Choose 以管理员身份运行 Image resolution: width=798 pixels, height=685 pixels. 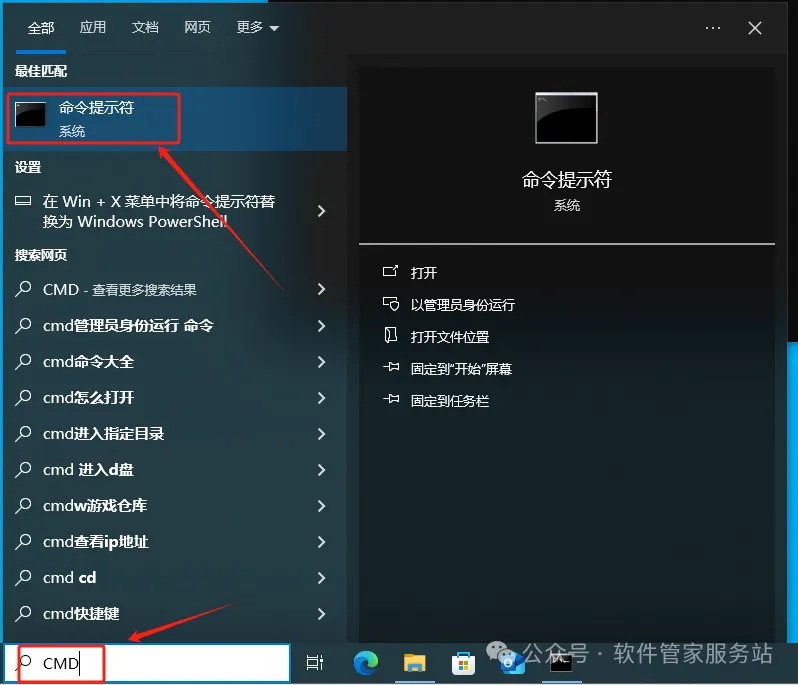[463, 305]
